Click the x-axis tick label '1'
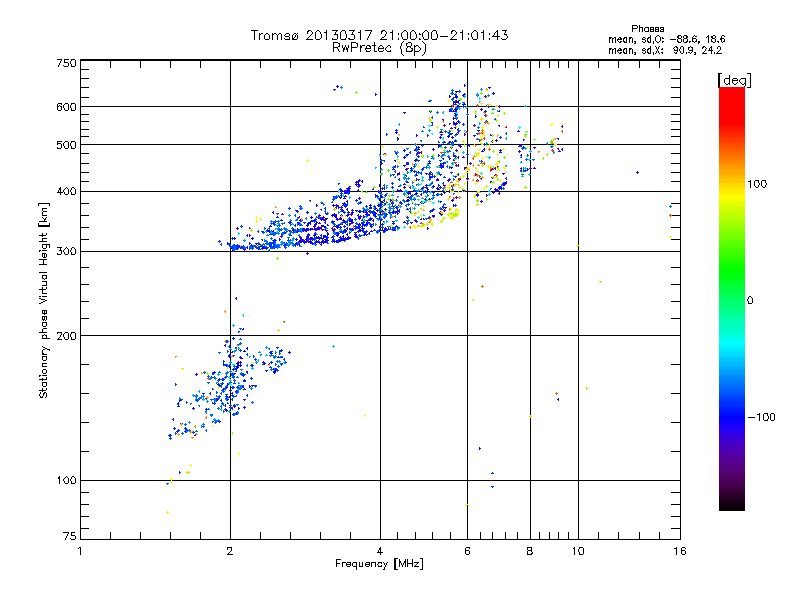Viewport: 800px width, 600px height. (x=80, y=551)
